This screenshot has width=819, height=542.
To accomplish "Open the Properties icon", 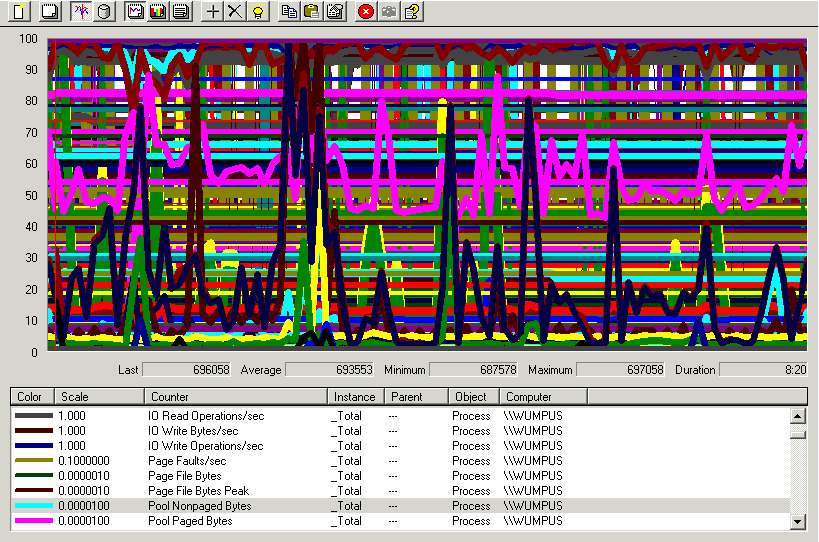I will point(335,11).
